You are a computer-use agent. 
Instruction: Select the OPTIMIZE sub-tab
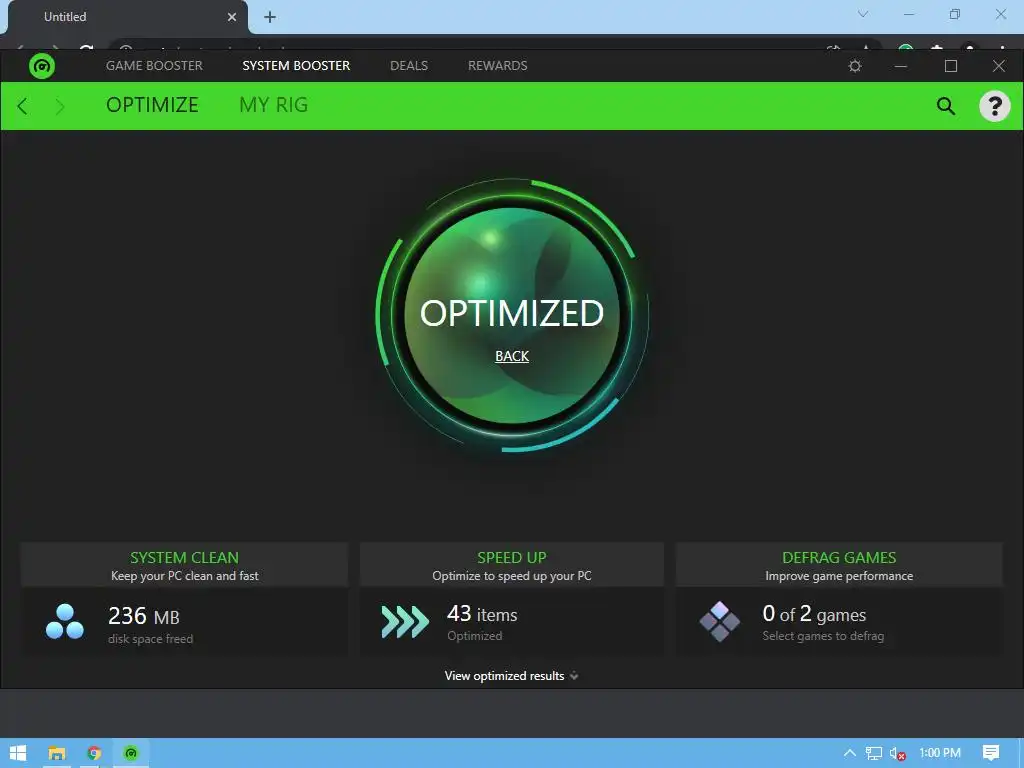coord(152,105)
